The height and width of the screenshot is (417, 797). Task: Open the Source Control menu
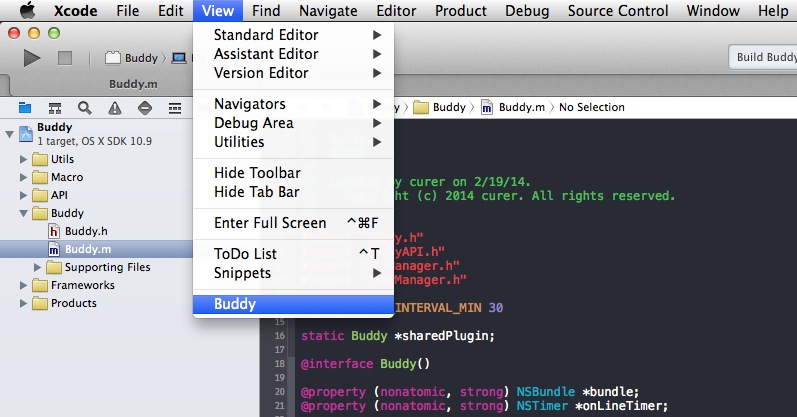click(618, 11)
